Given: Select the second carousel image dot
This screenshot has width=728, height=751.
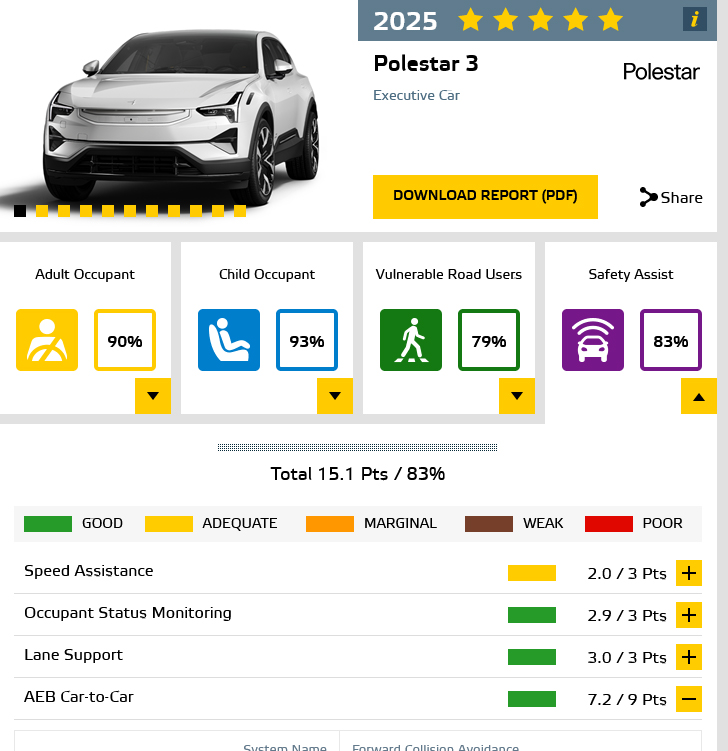Looking at the screenshot, I should pyautogui.click(x=42, y=211).
